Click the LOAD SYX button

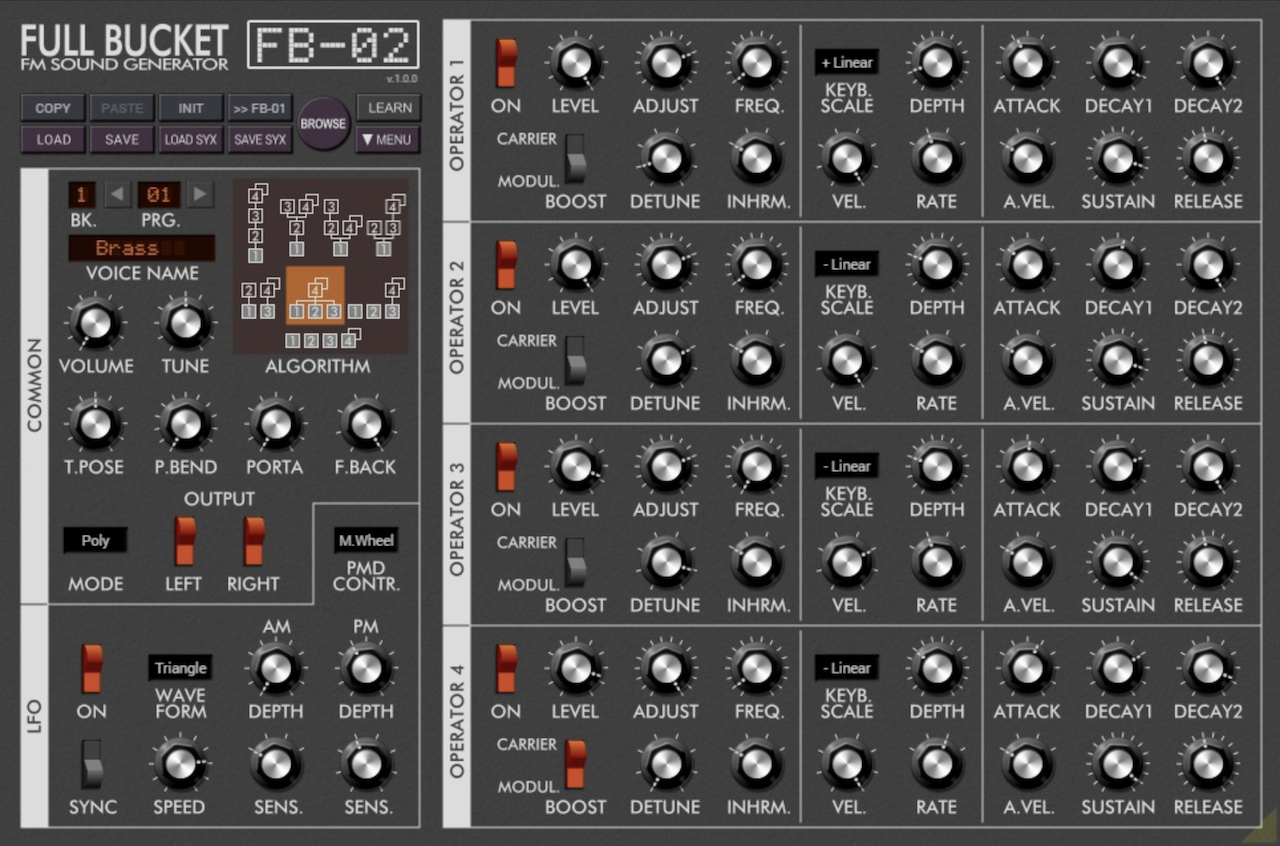[x=191, y=140]
